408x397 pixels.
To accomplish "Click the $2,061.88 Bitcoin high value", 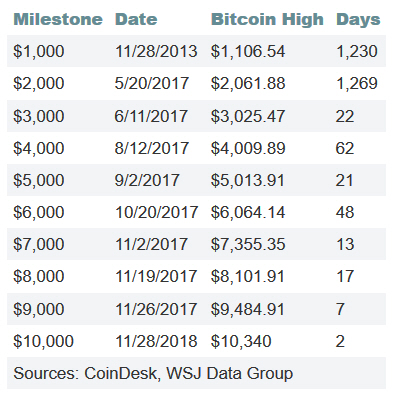I will tap(248, 83).
